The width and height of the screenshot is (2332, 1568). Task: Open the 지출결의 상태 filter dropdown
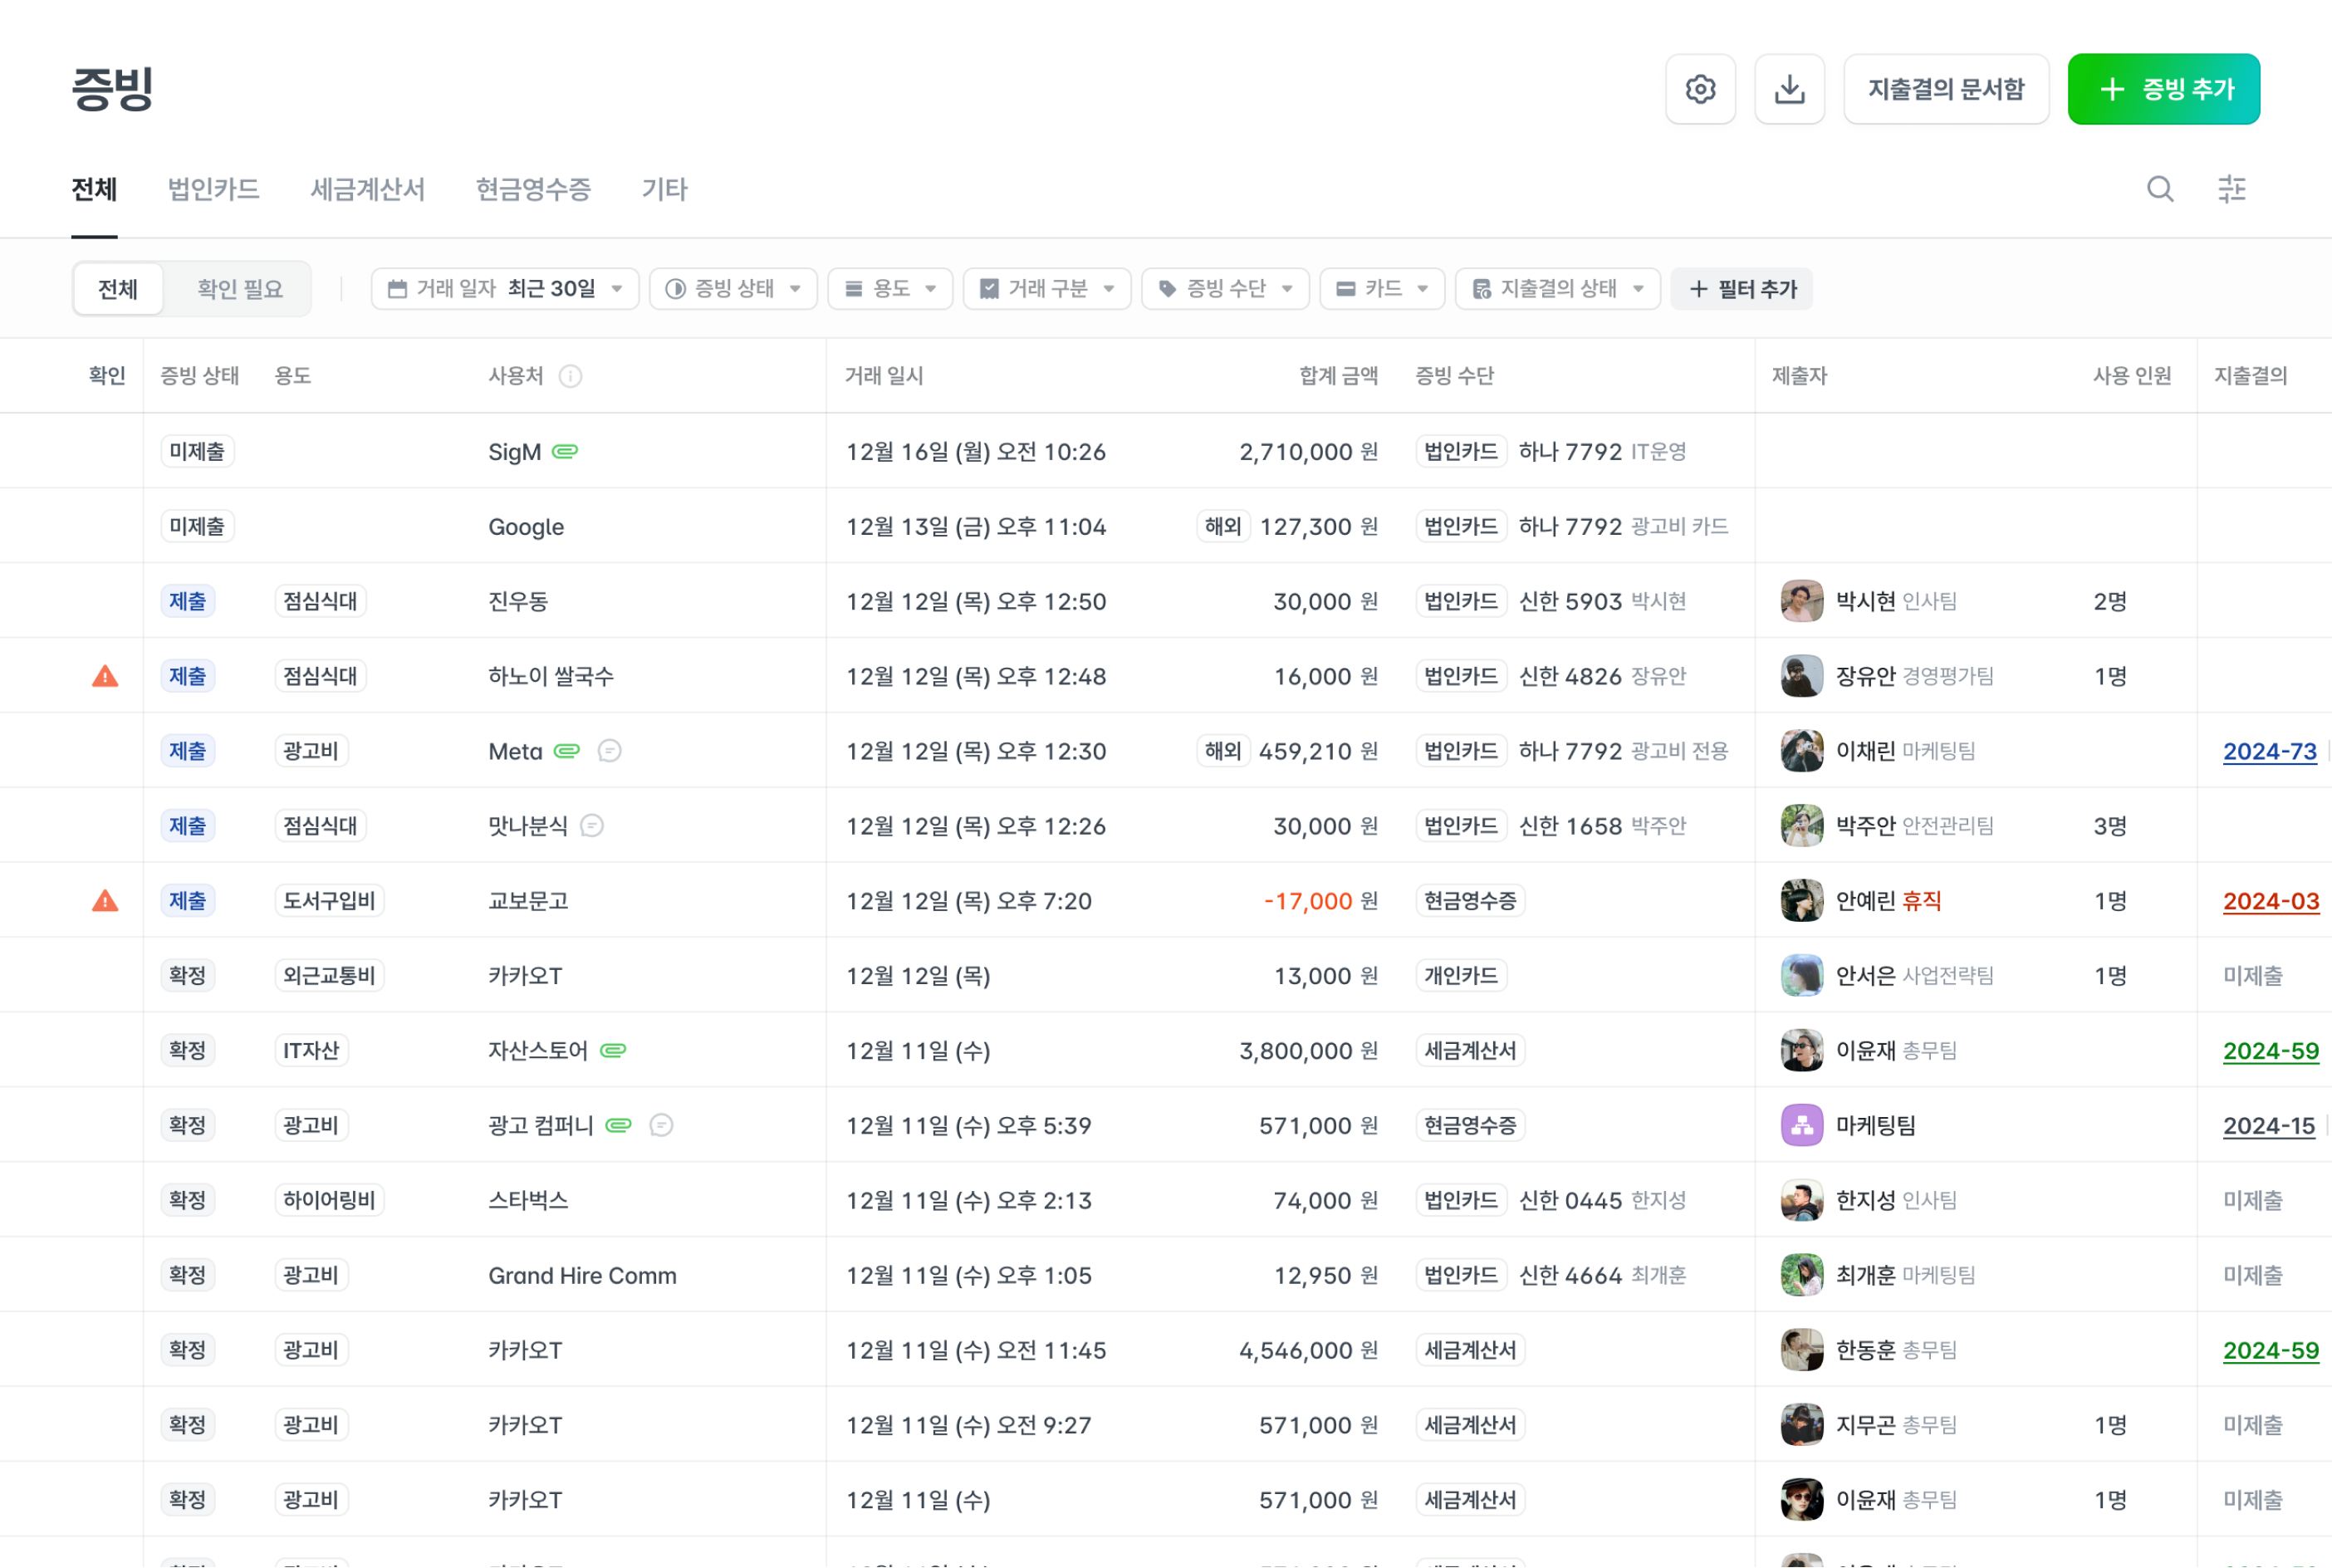click(1557, 289)
